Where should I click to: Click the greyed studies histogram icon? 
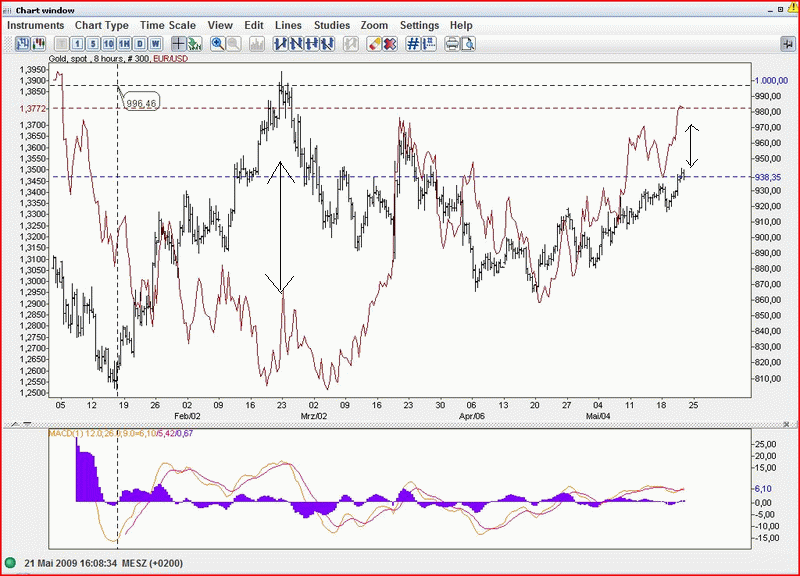pyautogui.click(x=257, y=44)
